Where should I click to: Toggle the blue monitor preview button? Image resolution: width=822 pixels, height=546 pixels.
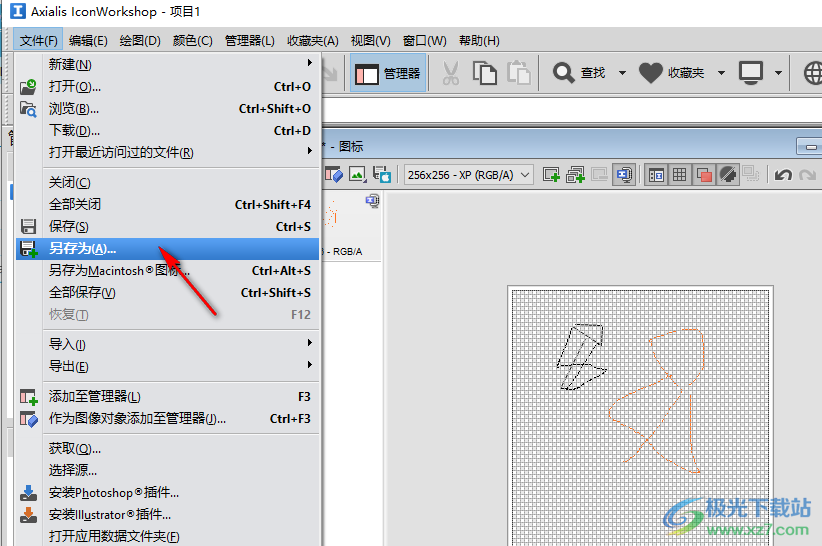coord(624,174)
